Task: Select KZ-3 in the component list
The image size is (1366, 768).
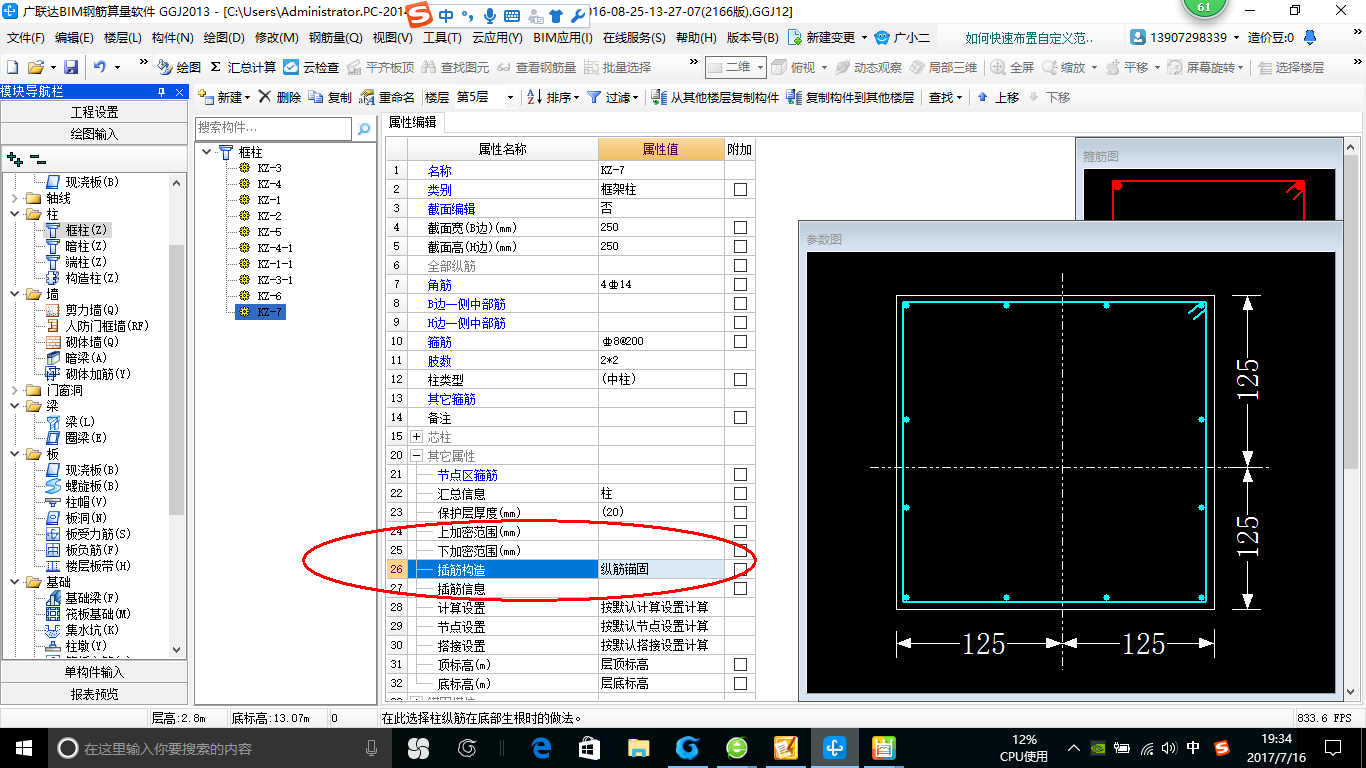Action: [x=269, y=168]
